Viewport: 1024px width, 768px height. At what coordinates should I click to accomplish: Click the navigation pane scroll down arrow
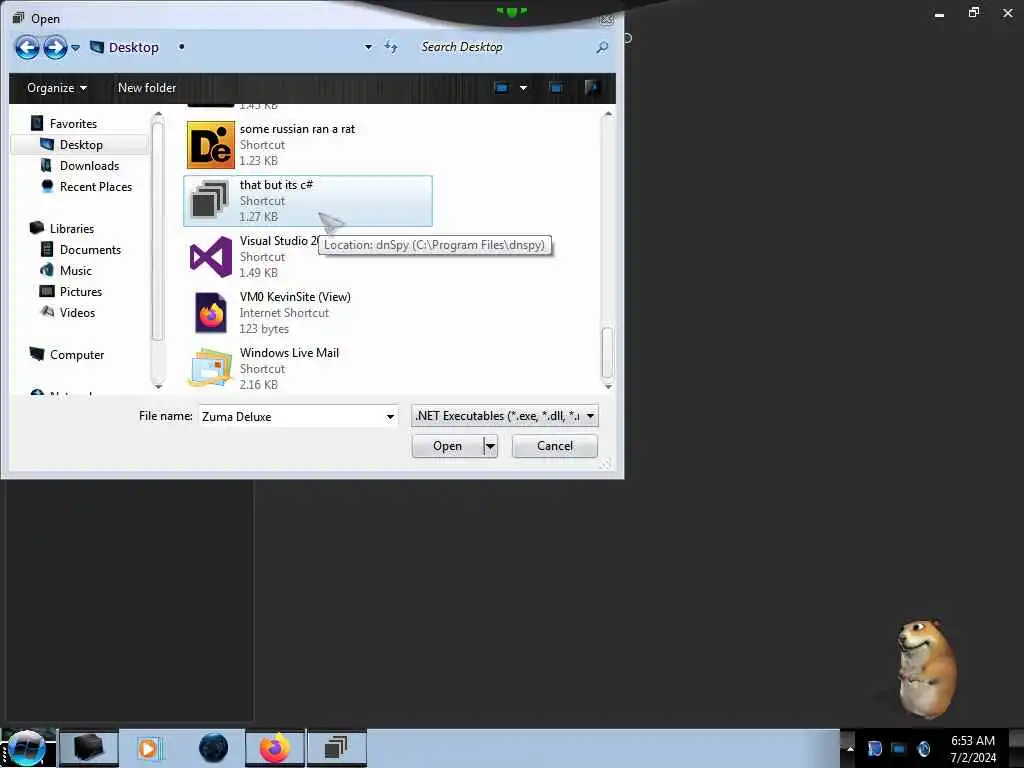coord(157,387)
